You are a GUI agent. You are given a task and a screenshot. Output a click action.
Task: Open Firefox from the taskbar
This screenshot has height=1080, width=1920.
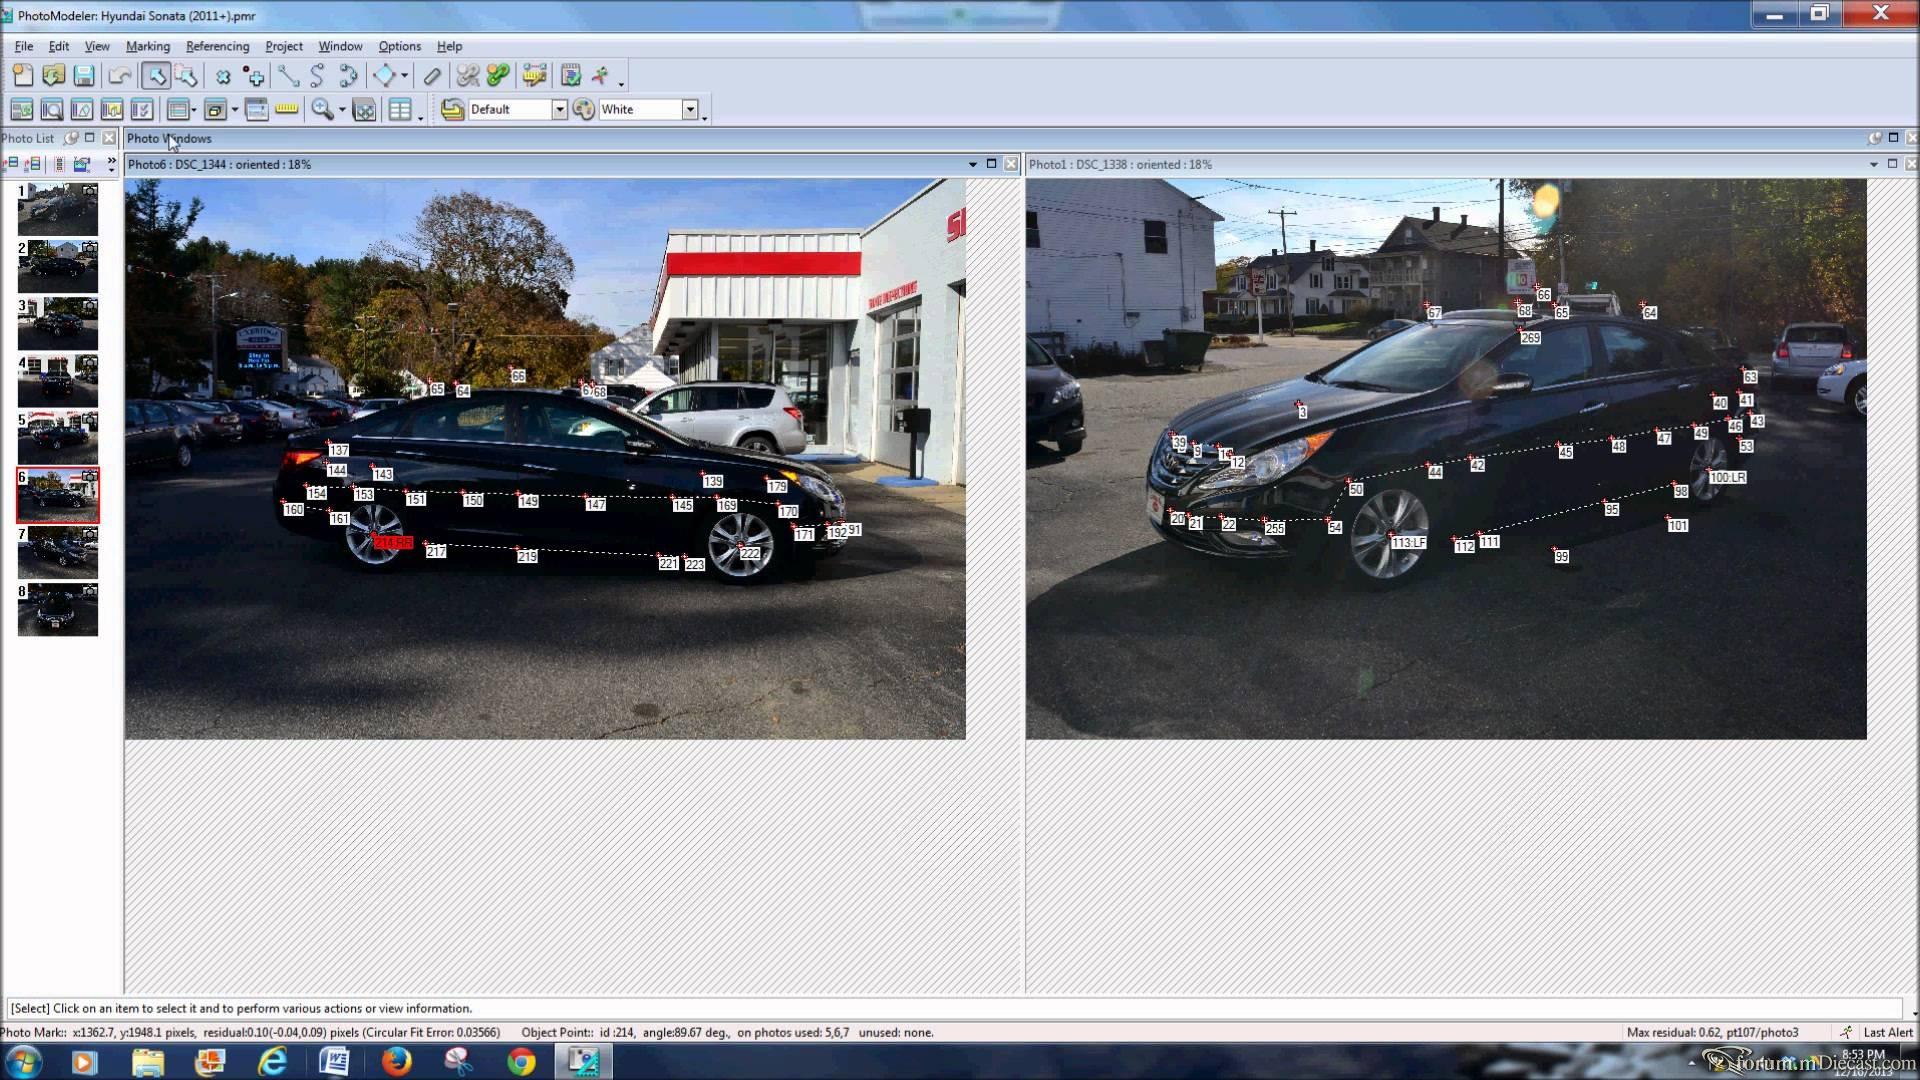396,1061
